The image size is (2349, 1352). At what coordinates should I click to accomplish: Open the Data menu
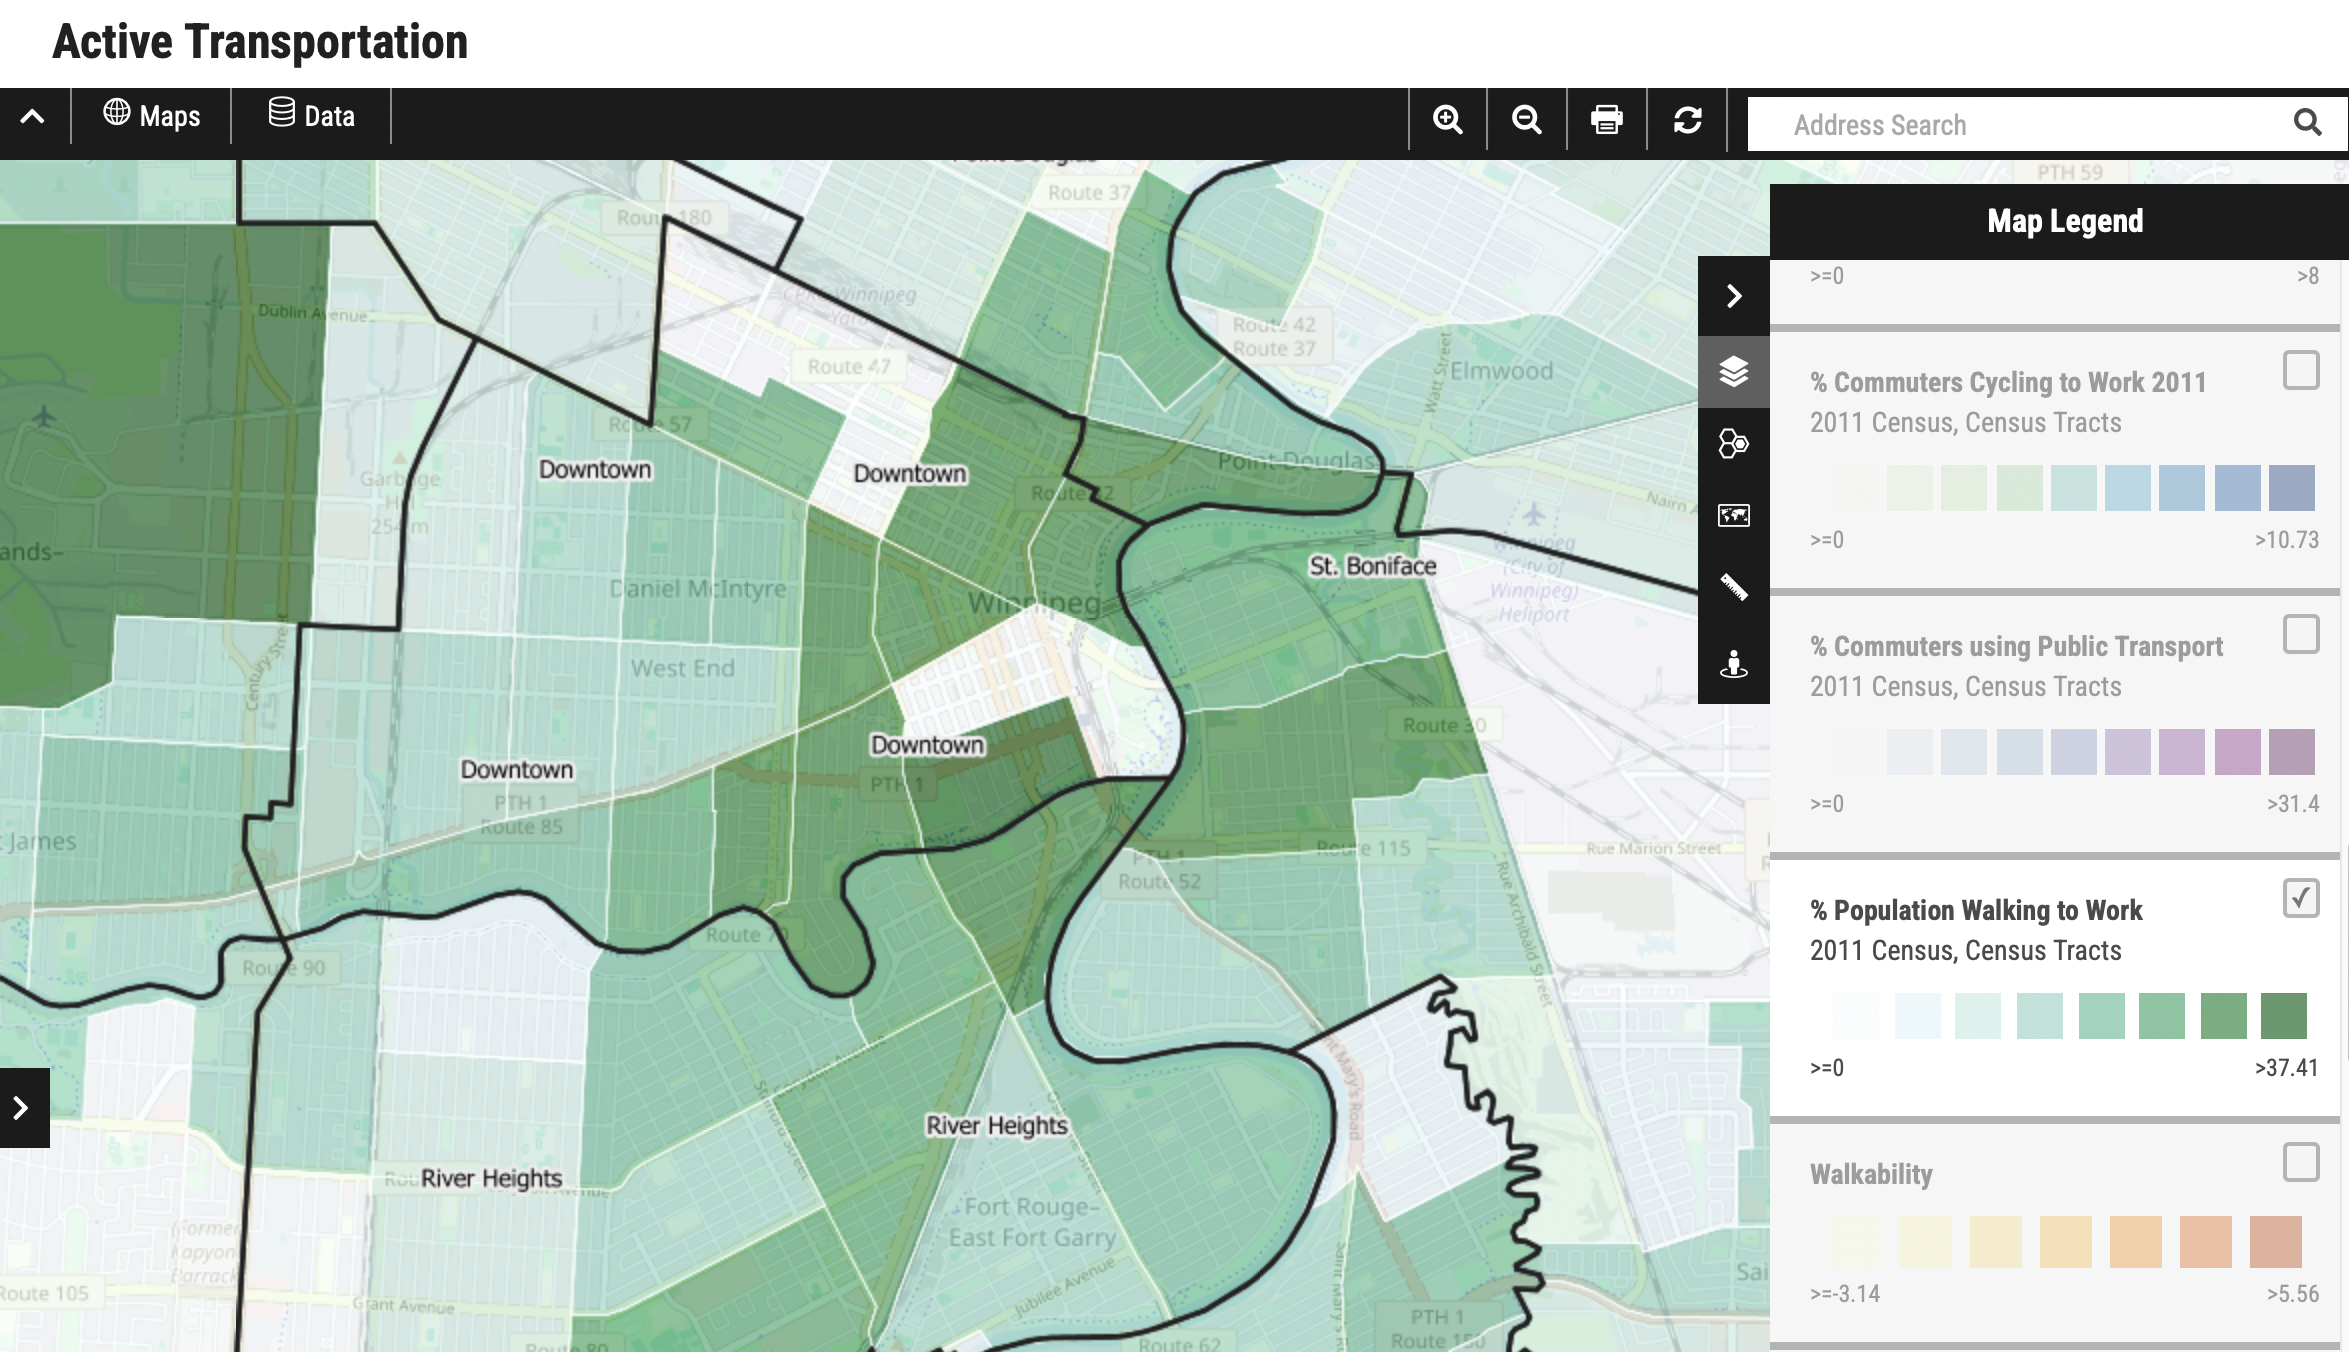point(311,116)
